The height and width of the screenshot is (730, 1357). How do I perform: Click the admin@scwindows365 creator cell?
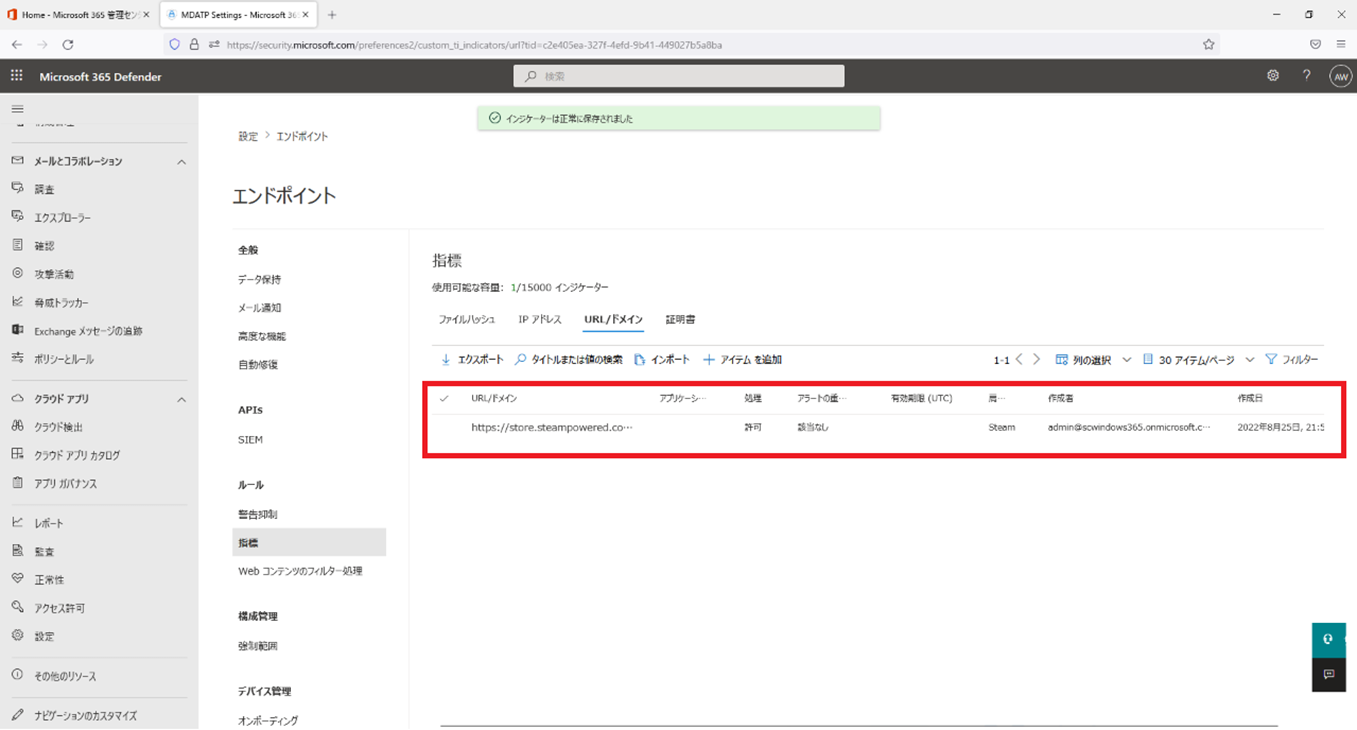point(1129,427)
